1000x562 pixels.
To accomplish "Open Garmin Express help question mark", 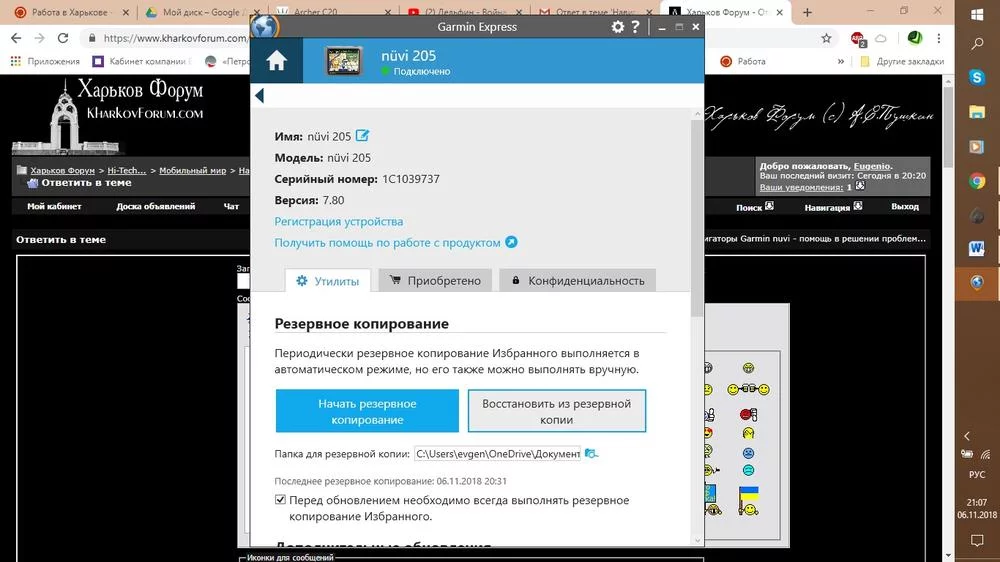I will pos(635,27).
